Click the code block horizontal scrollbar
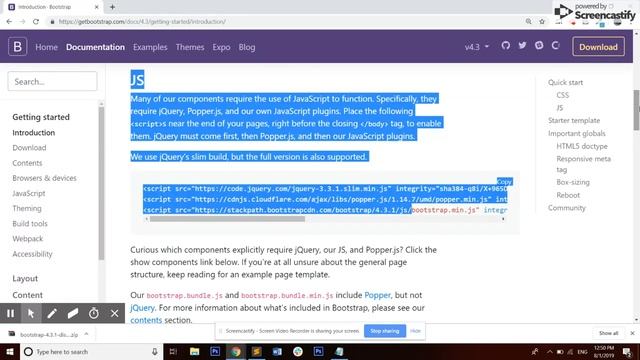Image resolution: width=640 pixels, height=360 pixels. coord(227,219)
